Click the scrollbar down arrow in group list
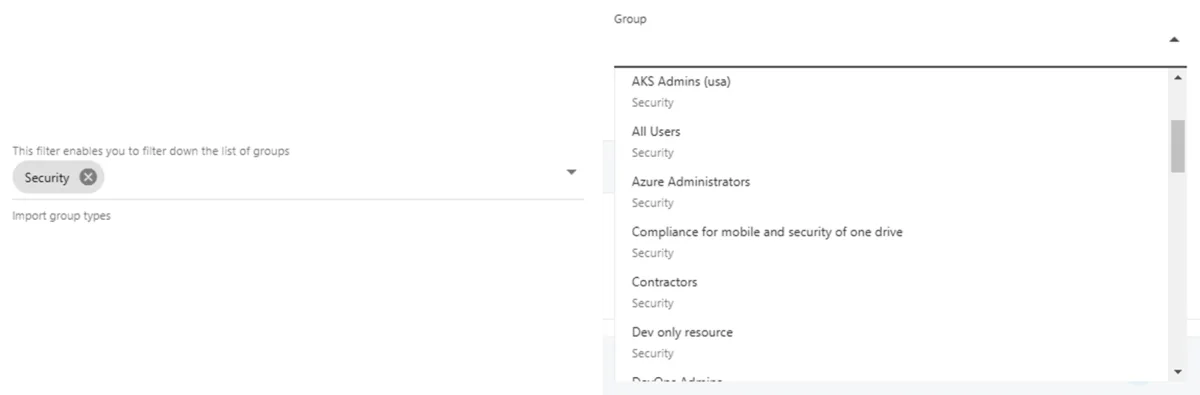 pos(1177,372)
